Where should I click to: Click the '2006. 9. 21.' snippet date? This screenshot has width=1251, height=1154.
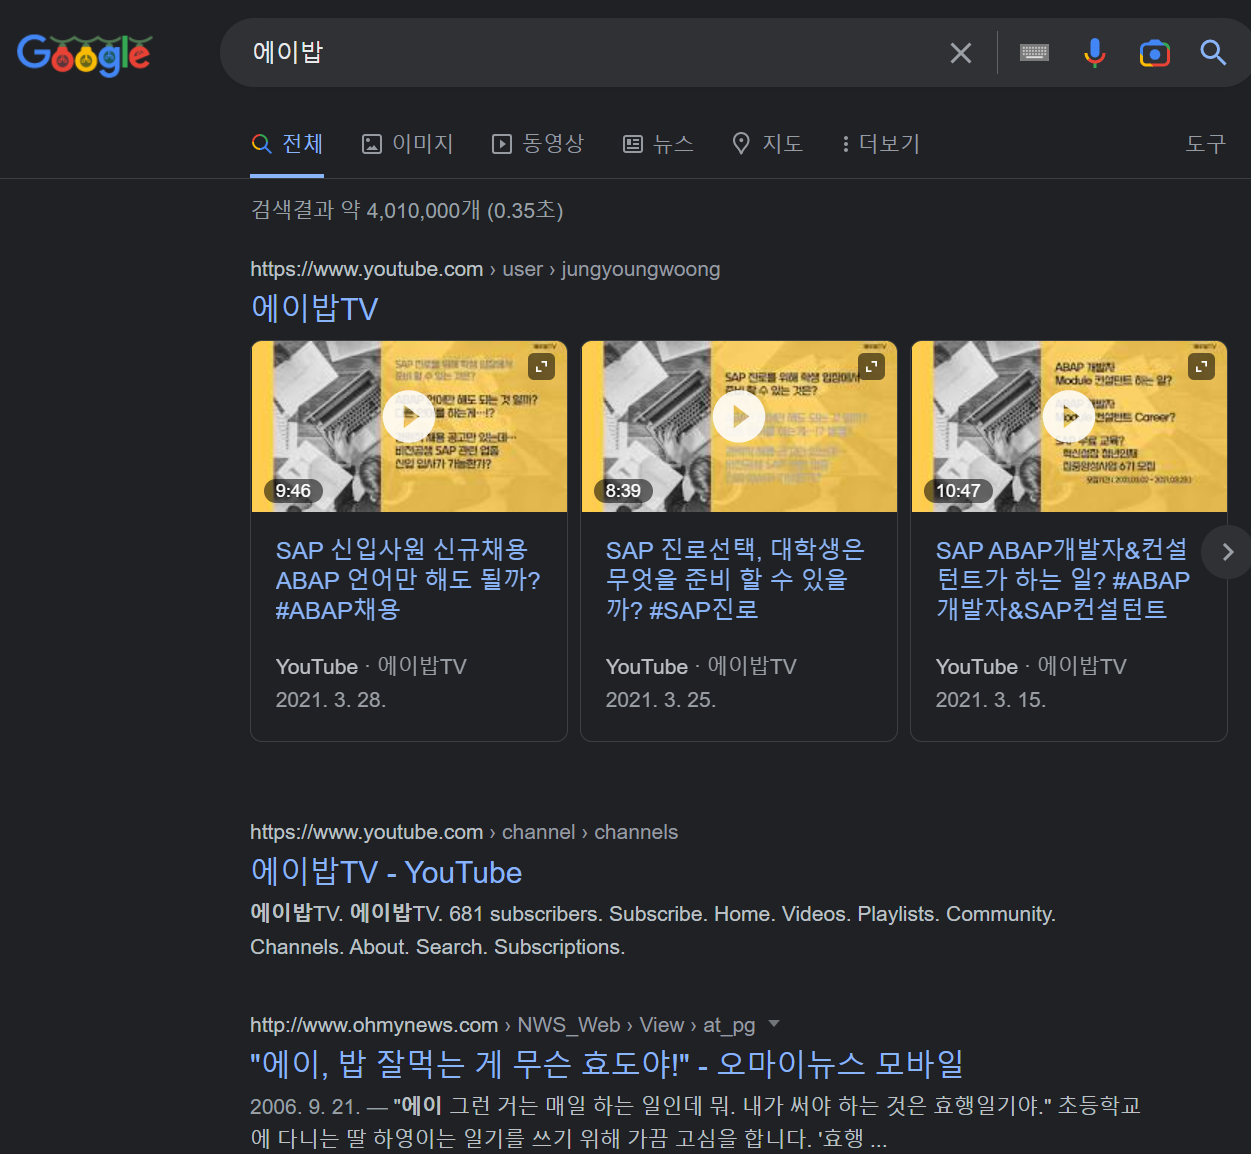pos(305,1107)
